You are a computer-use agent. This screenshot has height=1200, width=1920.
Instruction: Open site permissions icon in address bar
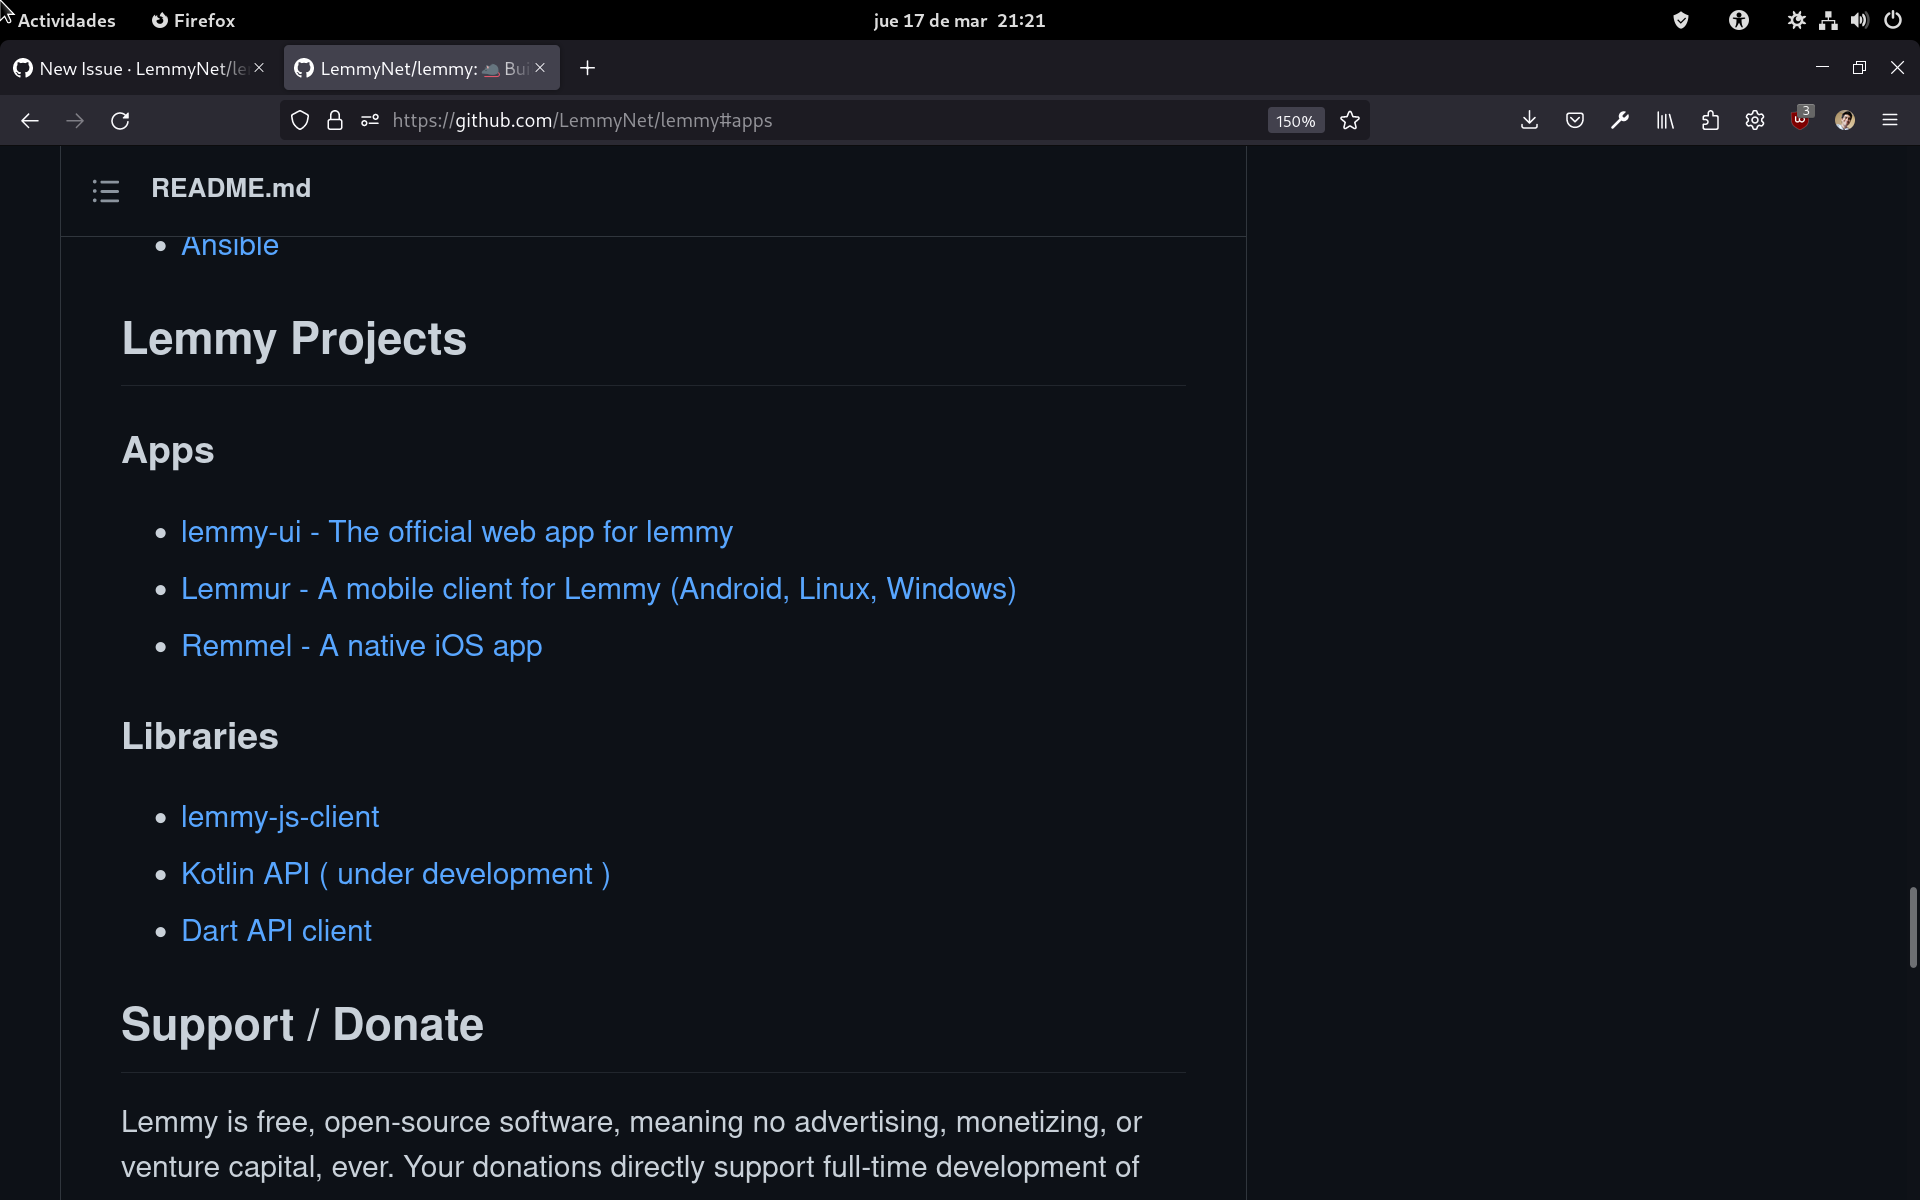[x=370, y=121]
